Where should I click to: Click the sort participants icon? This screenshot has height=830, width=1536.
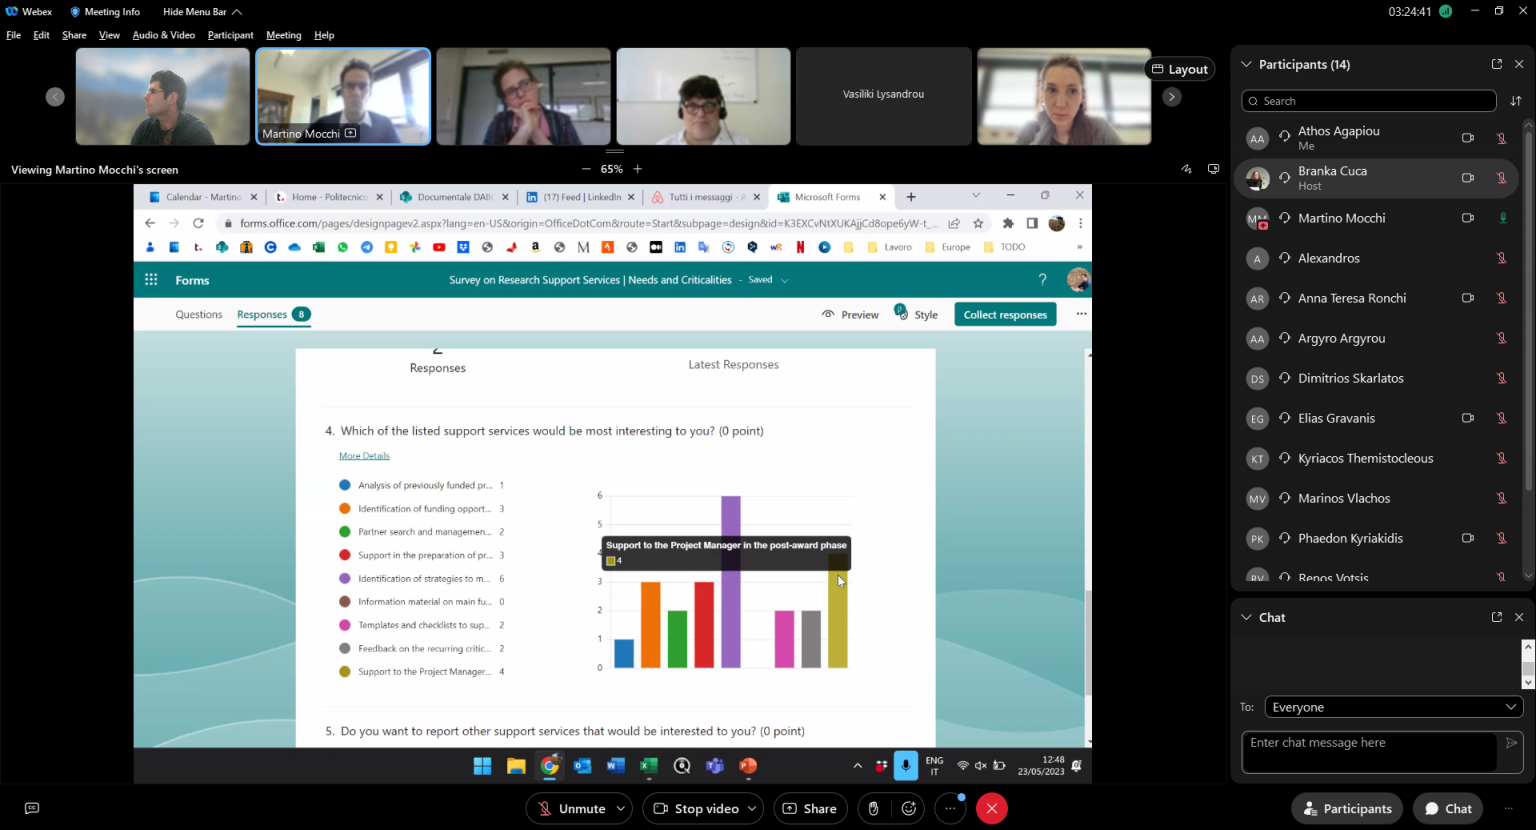pyautogui.click(x=1515, y=101)
